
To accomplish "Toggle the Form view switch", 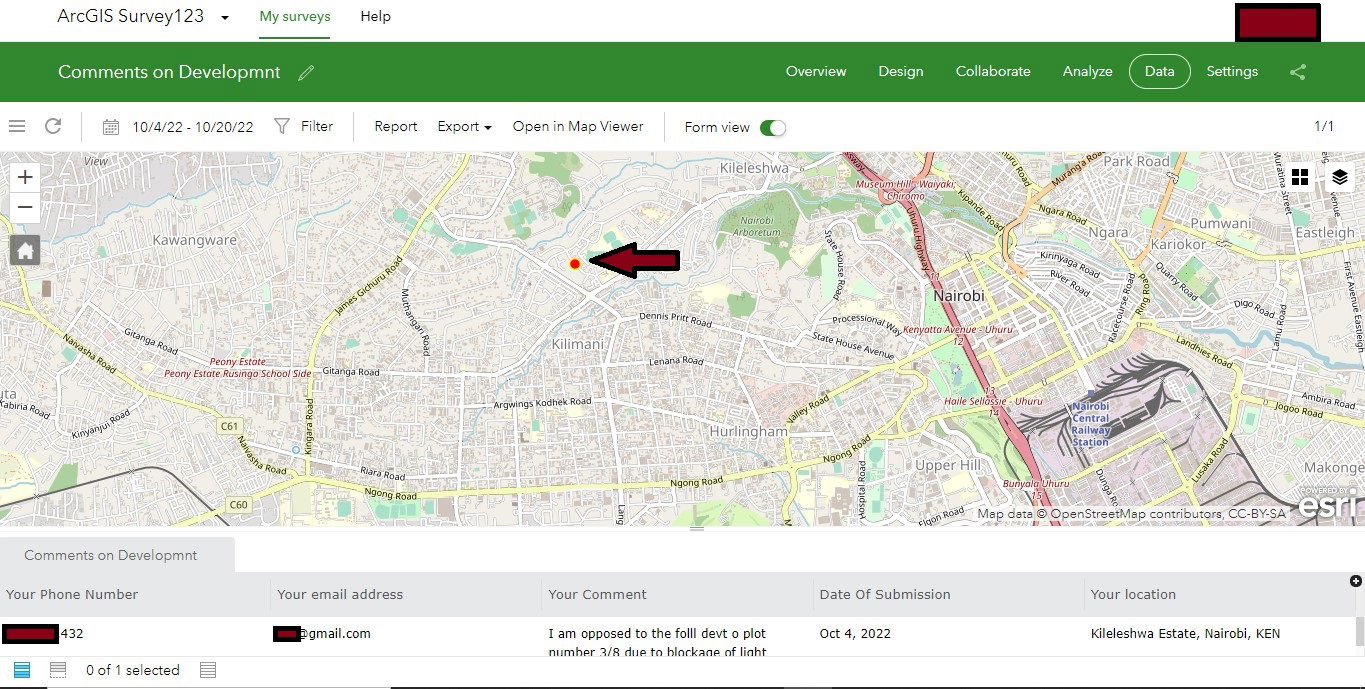I will click(773, 128).
